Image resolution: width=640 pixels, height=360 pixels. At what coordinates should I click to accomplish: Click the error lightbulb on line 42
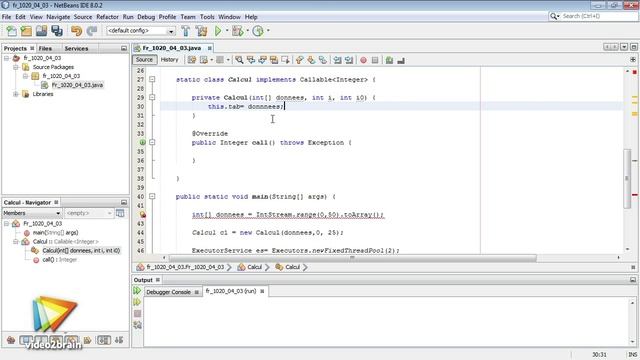click(142, 215)
